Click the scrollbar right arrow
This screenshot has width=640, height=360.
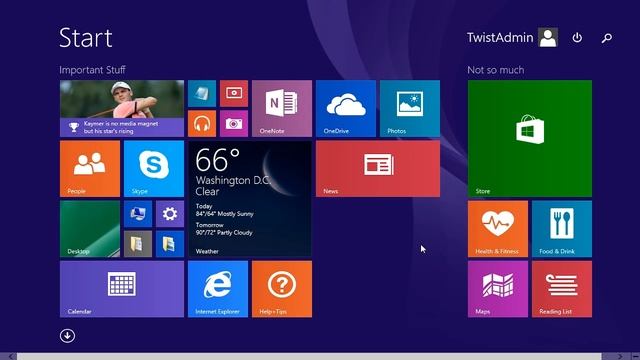tap(620, 356)
